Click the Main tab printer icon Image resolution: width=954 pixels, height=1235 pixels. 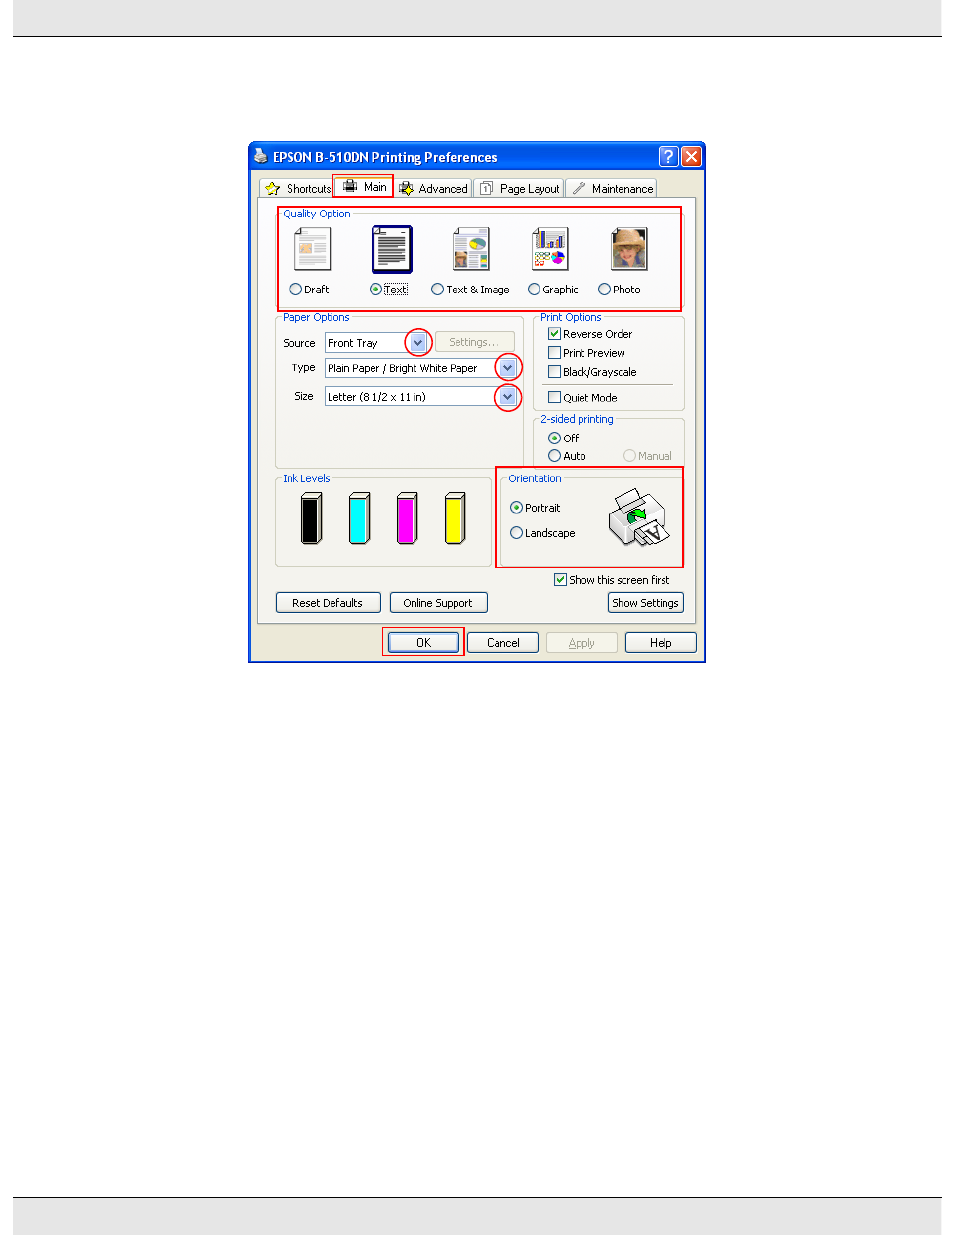pyautogui.click(x=350, y=186)
